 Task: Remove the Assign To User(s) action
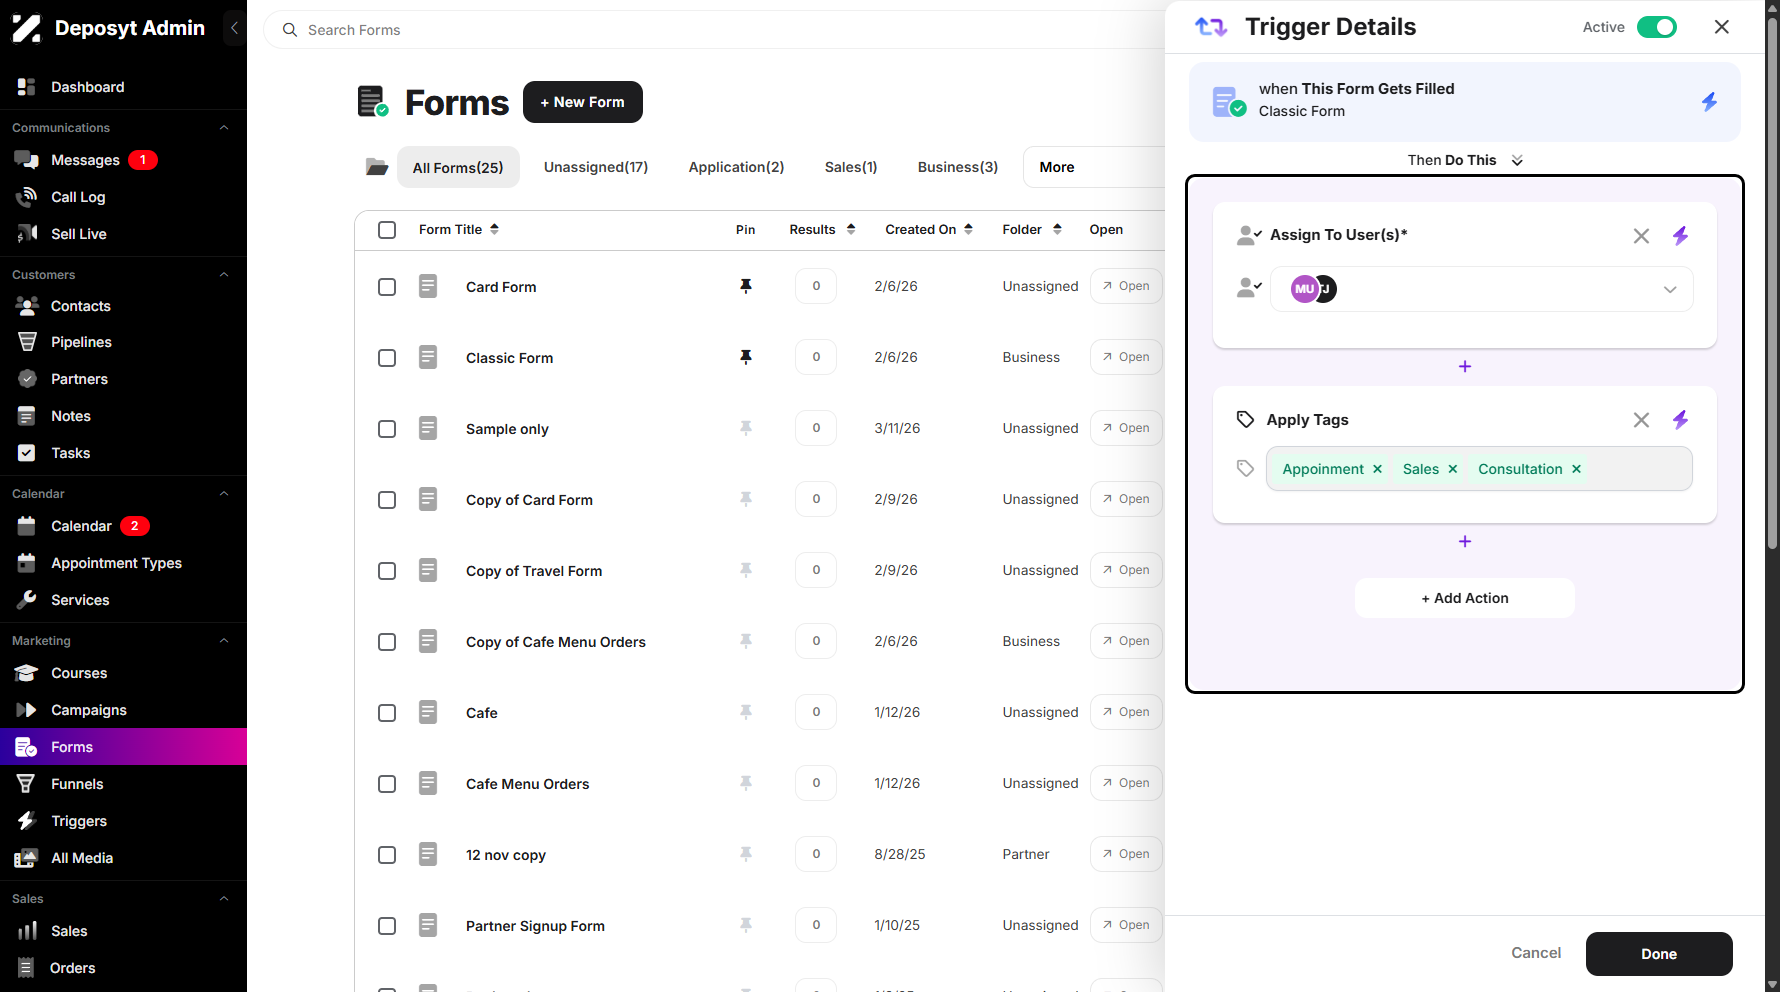tap(1641, 236)
